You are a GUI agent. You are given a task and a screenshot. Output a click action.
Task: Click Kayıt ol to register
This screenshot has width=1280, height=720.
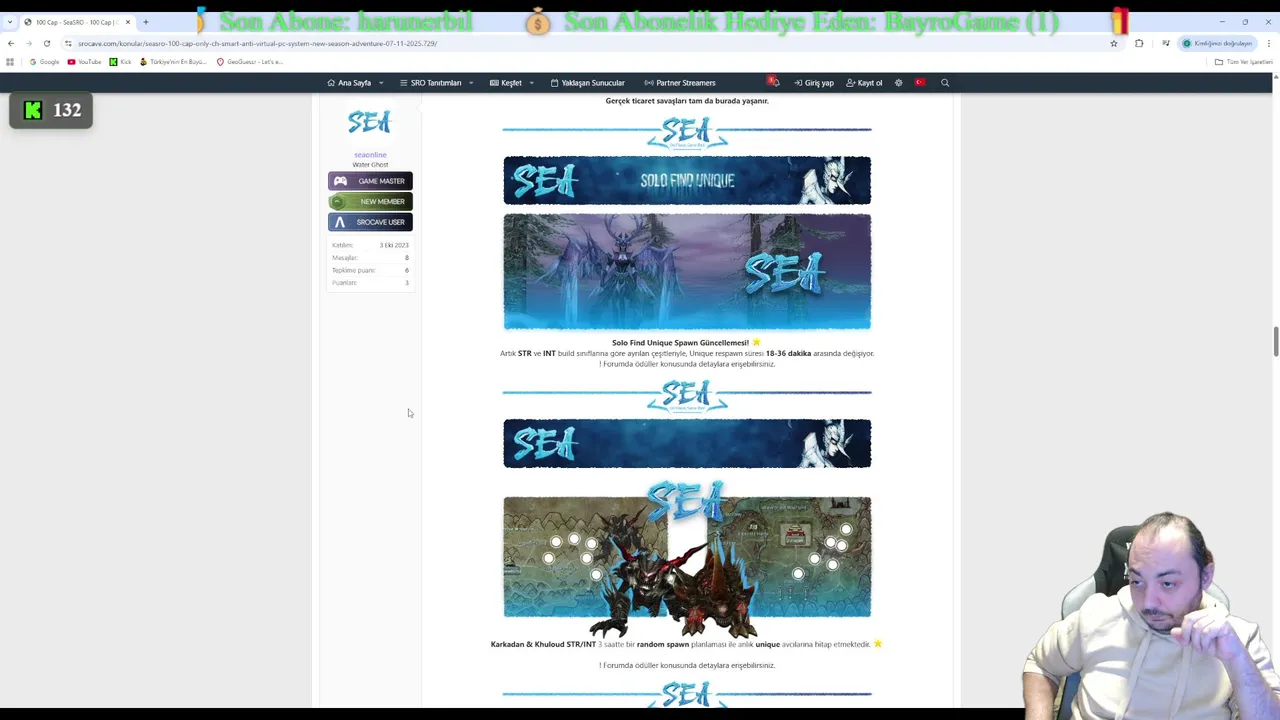click(x=864, y=83)
